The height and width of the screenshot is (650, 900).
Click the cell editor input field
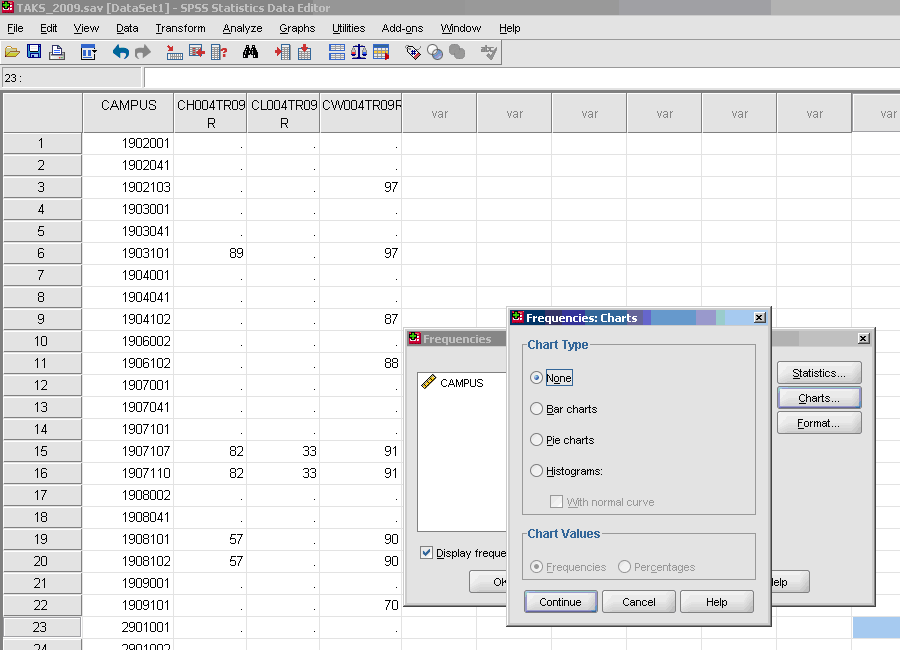pos(522,78)
